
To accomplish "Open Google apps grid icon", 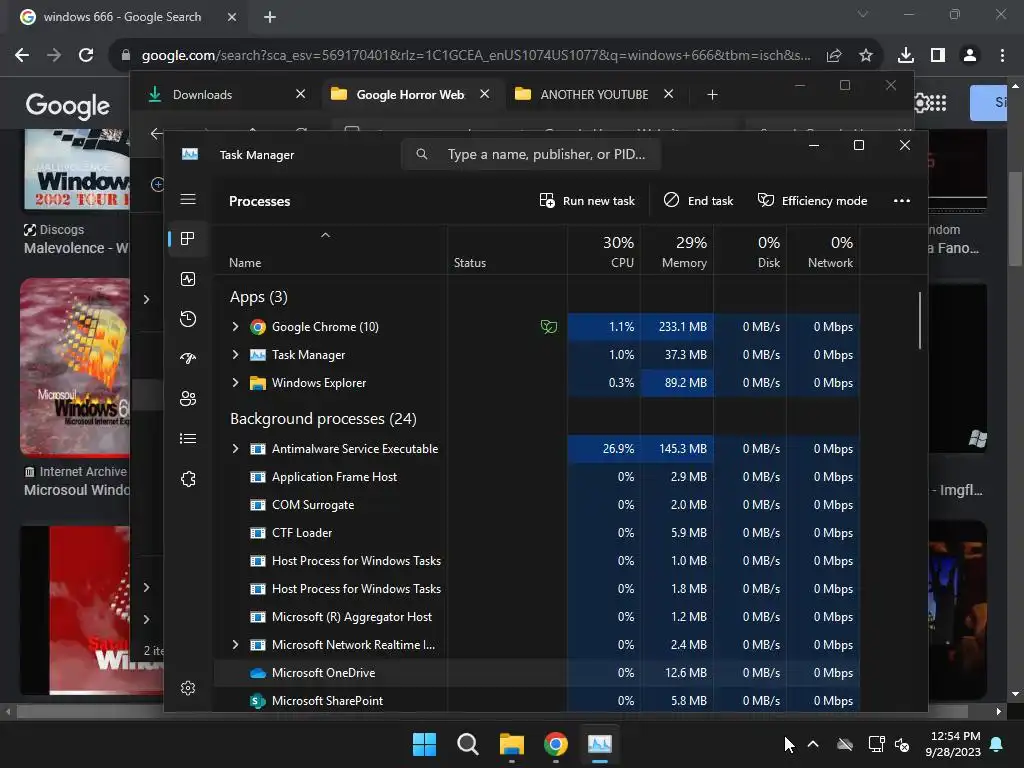I will pyautogui.click(x=937, y=103).
